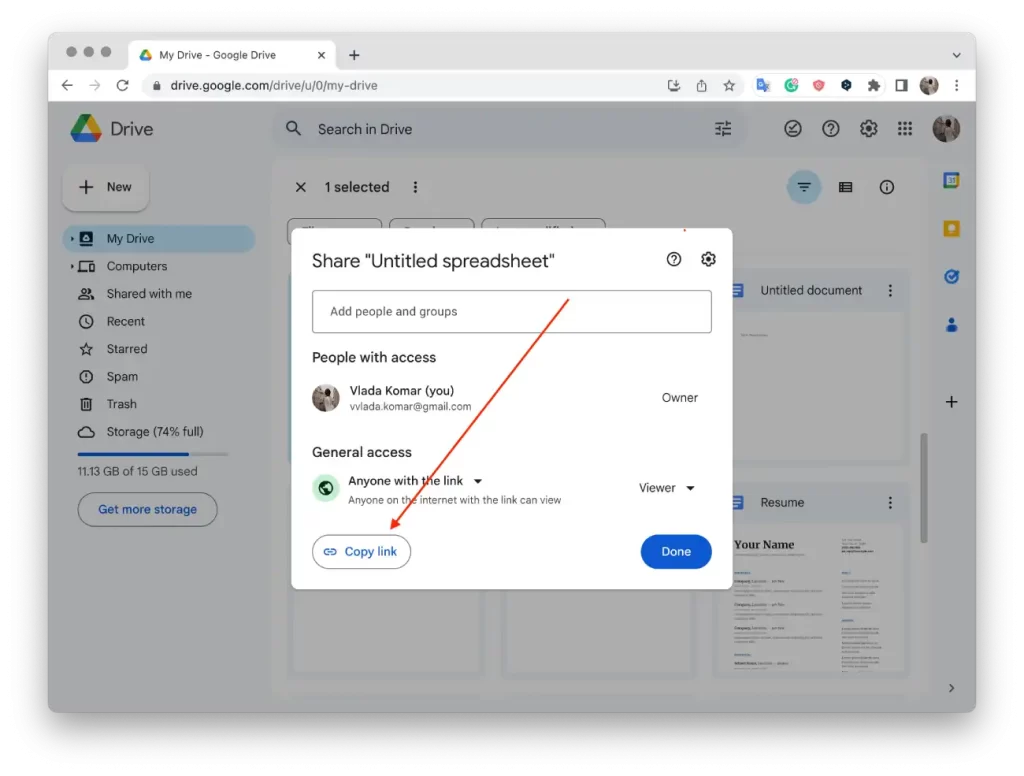Install app download icon in address bar
Screen dimensions: 1024x776
(674, 86)
